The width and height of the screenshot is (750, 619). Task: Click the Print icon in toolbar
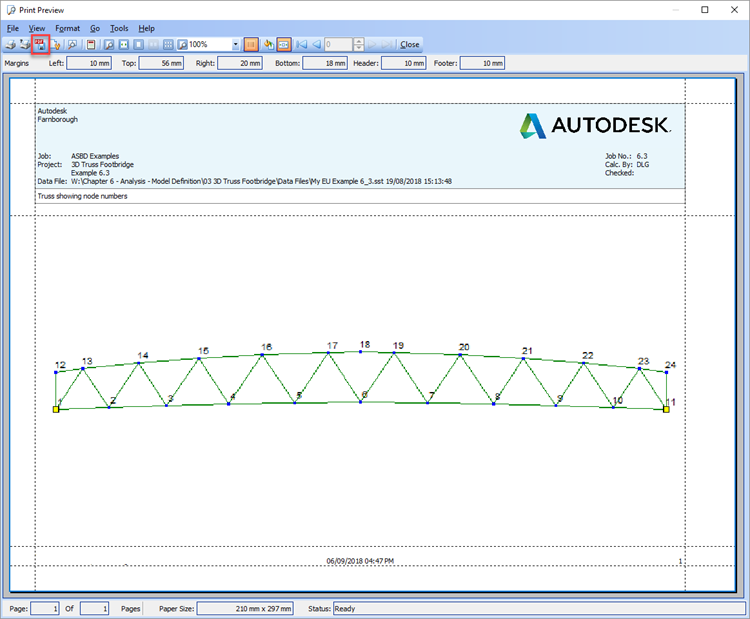click(x=11, y=44)
